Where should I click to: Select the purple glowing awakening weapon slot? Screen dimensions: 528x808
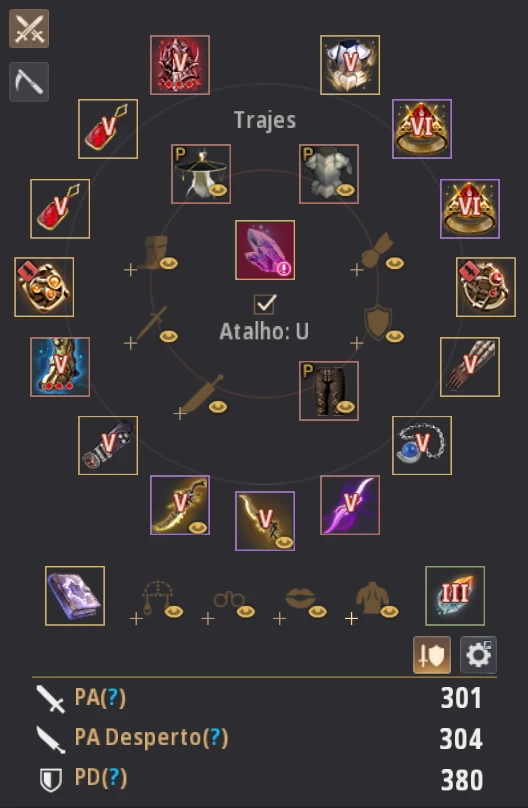click(350, 505)
